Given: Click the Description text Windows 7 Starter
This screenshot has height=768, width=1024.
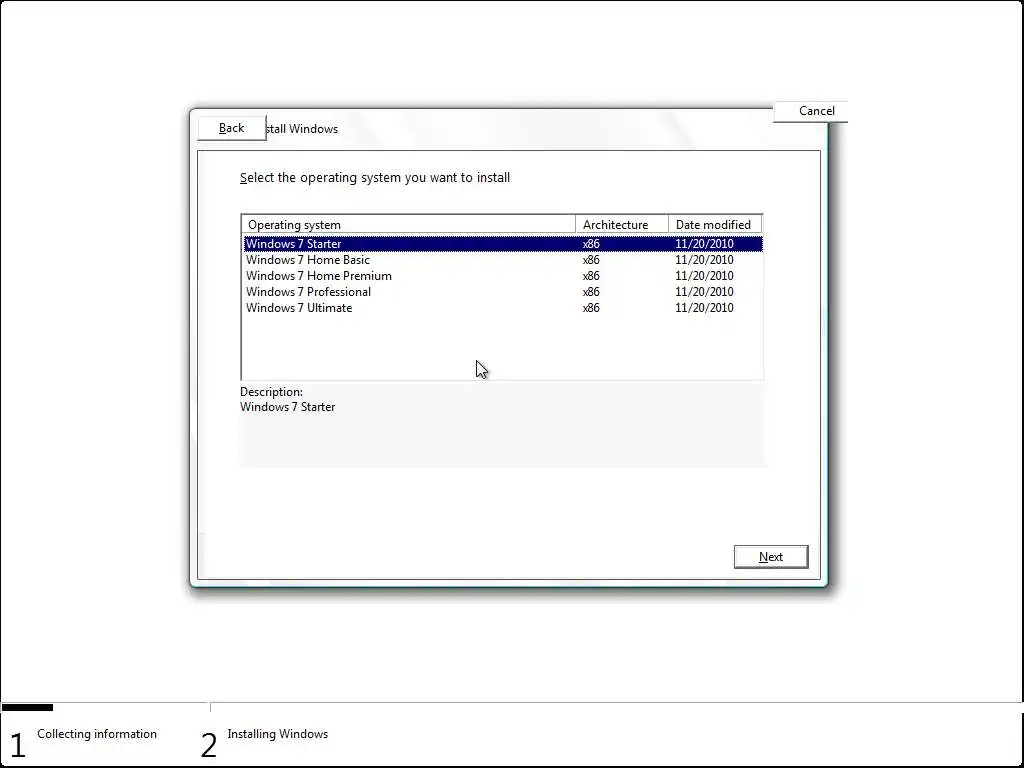Looking at the screenshot, I should (287, 407).
